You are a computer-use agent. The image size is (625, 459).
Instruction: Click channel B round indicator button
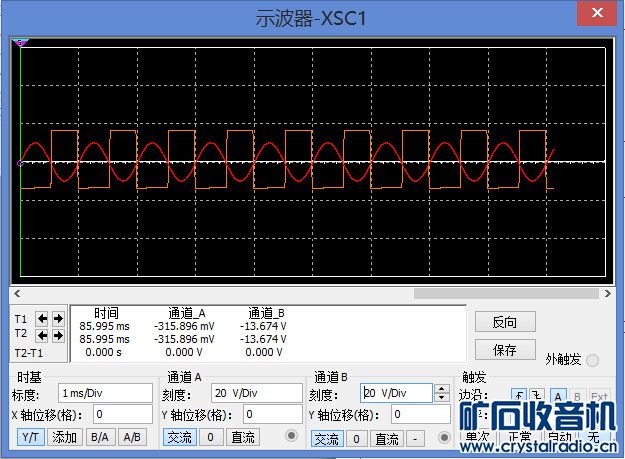[444, 437]
